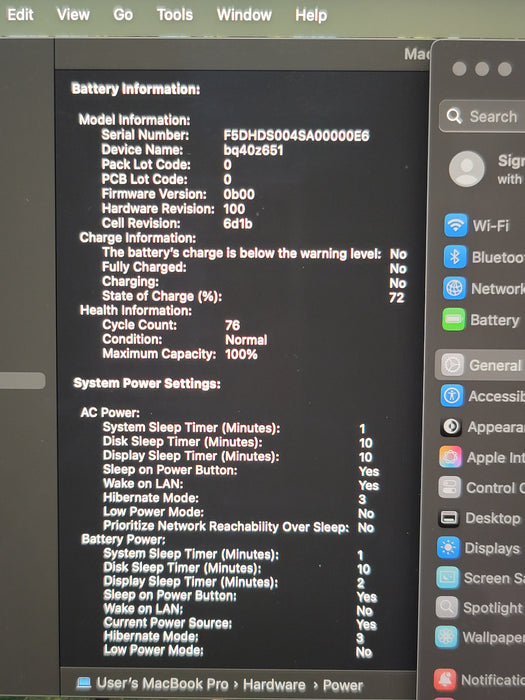This screenshot has height=700, width=525.
Task: Select the General gear icon
Action: tap(453, 365)
